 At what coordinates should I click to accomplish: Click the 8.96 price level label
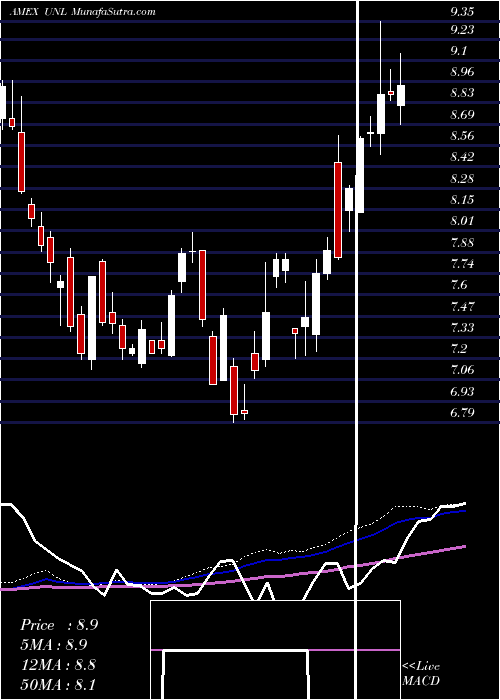[462, 72]
